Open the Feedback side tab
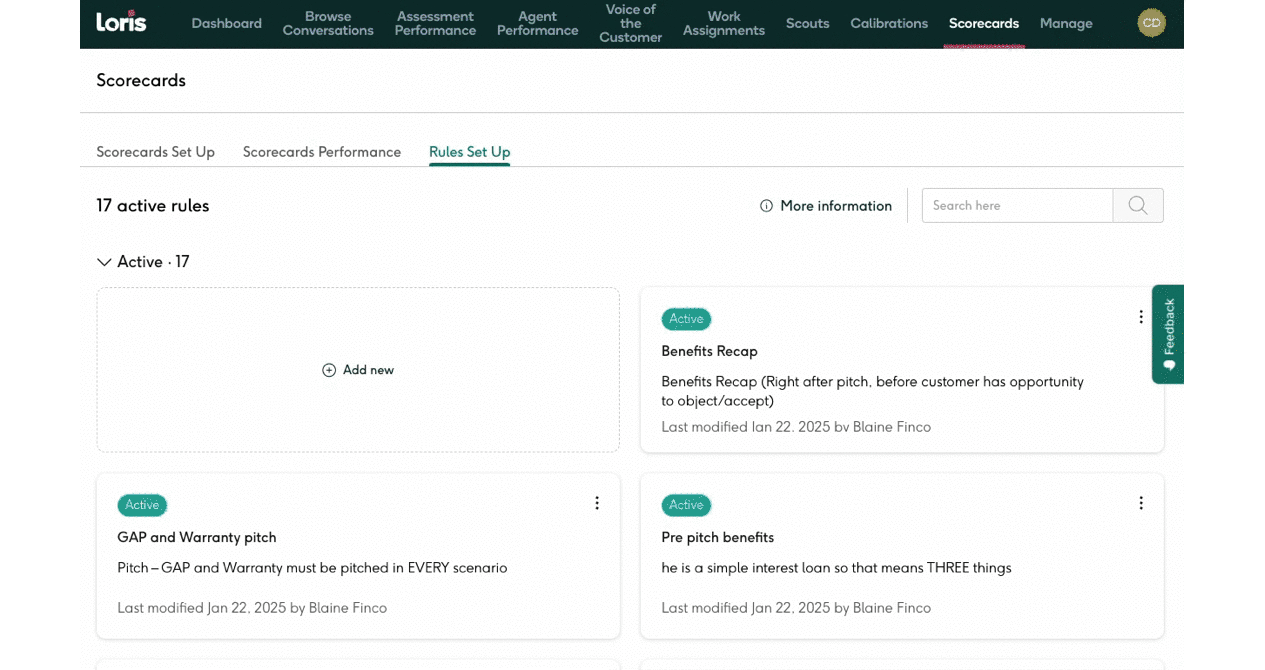 [x=1168, y=334]
